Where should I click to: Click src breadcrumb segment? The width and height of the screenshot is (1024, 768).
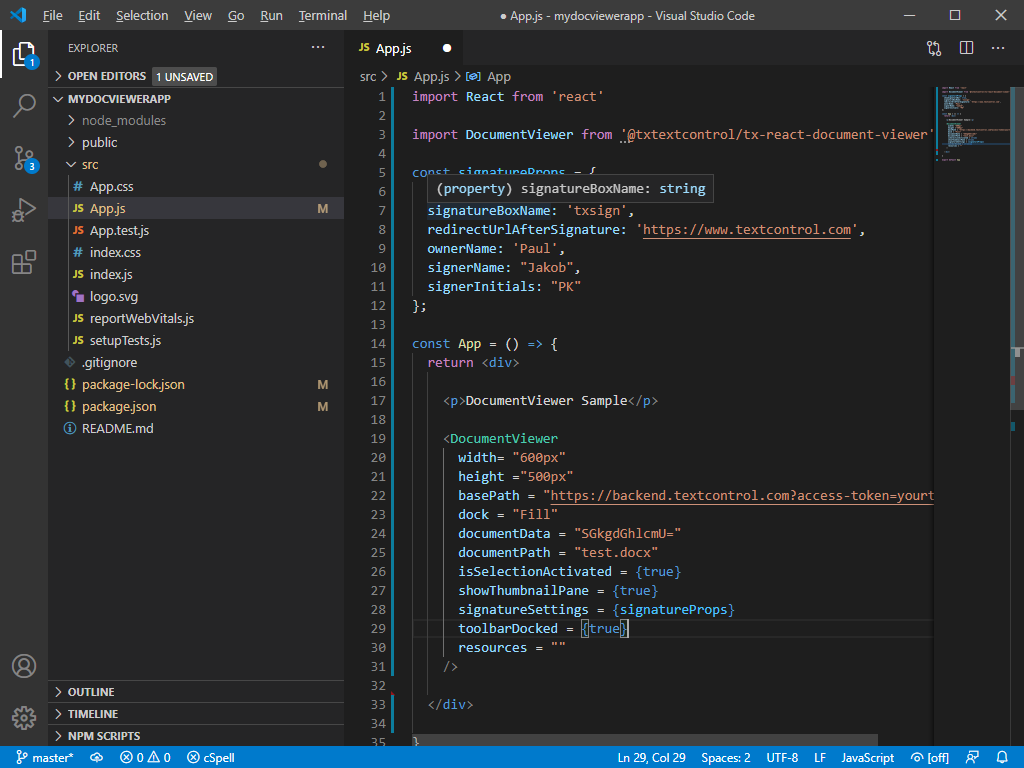(x=368, y=77)
